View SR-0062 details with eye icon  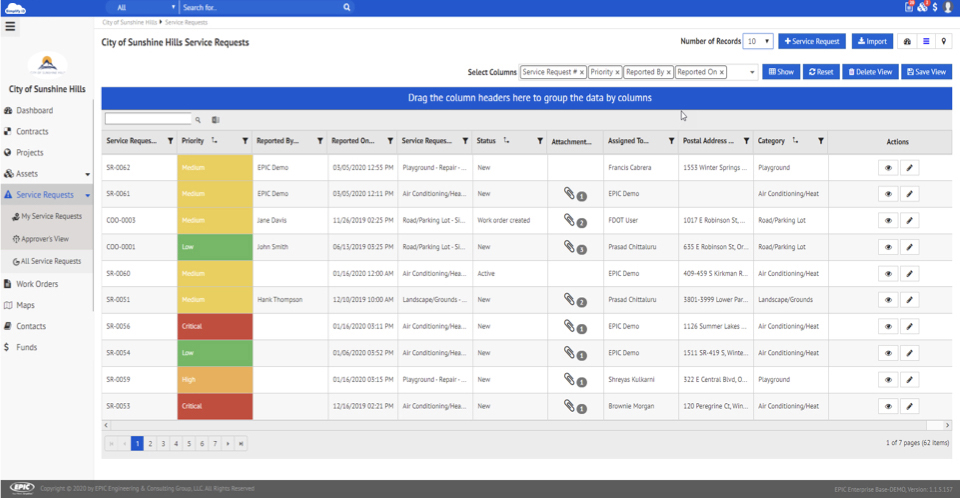887,168
